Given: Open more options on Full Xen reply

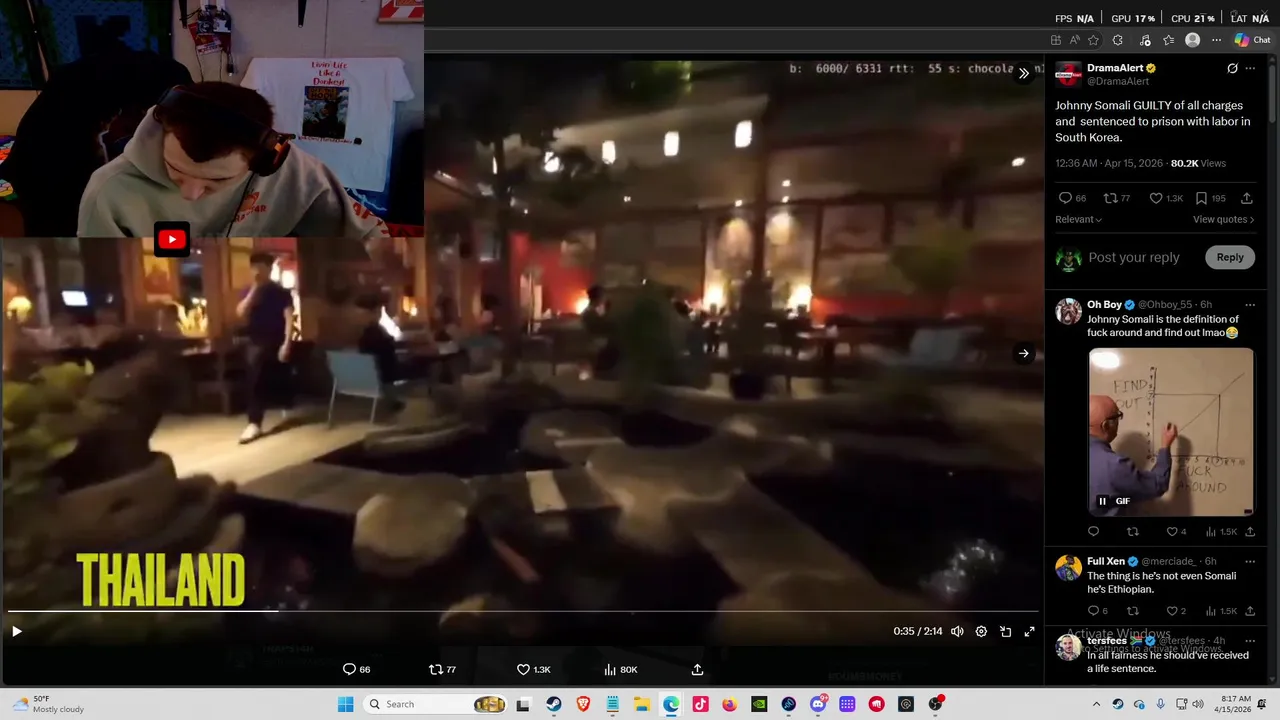Looking at the screenshot, I should tap(1250, 561).
